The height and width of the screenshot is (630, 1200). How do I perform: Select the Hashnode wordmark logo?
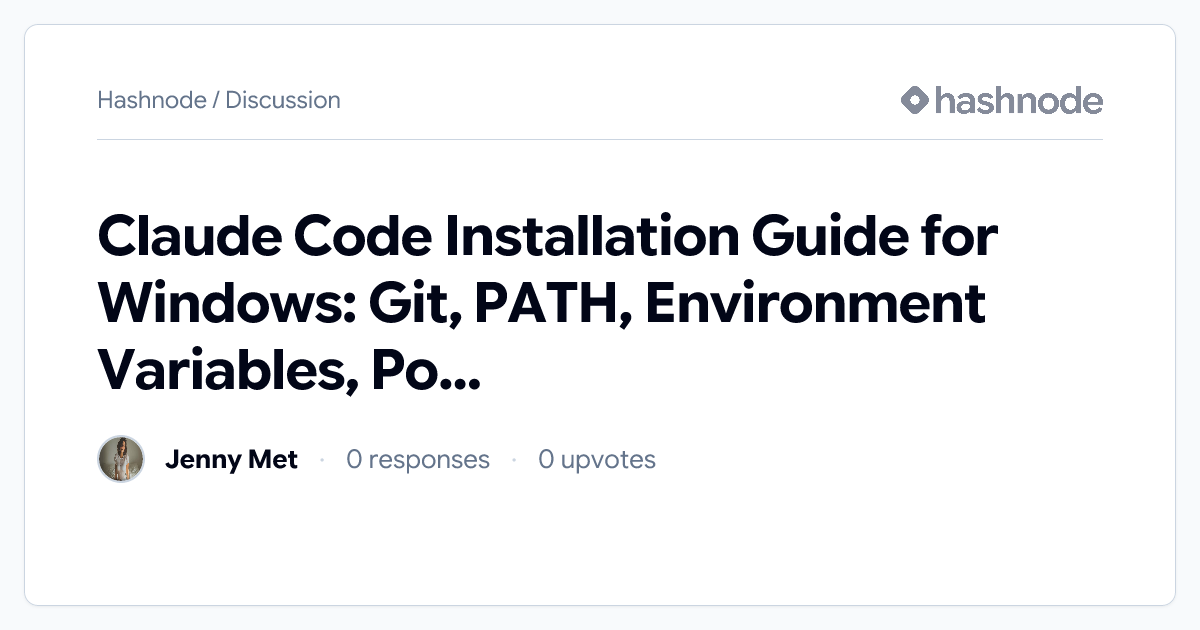tap(1018, 100)
